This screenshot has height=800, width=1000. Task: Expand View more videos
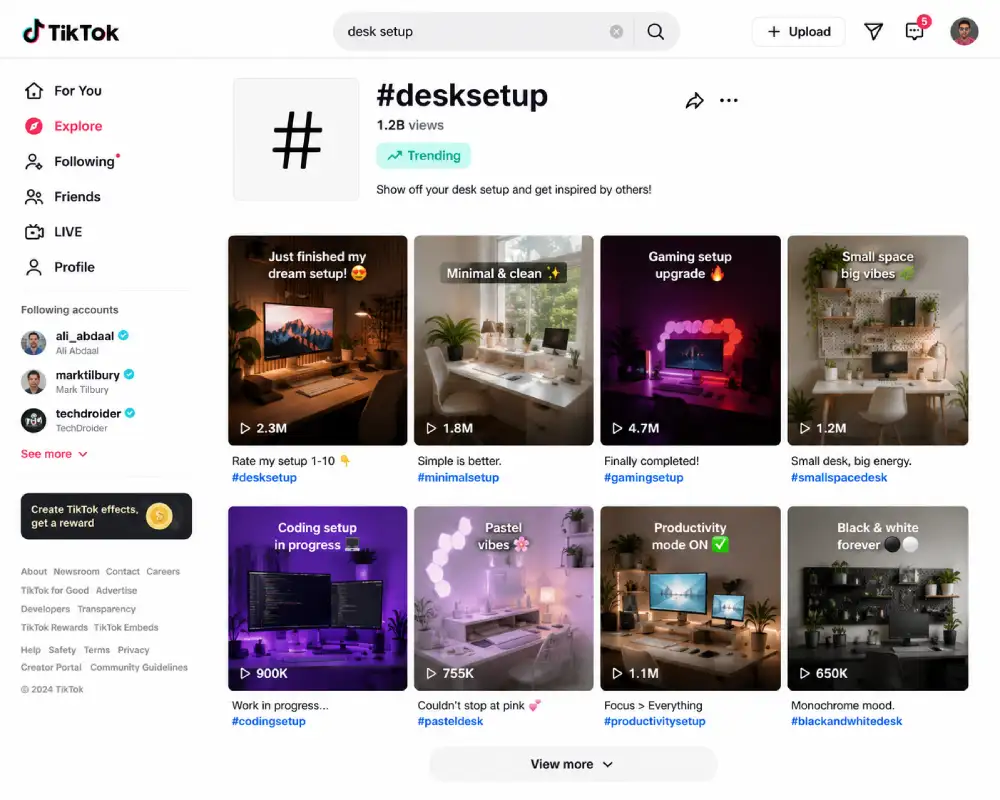(573, 764)
